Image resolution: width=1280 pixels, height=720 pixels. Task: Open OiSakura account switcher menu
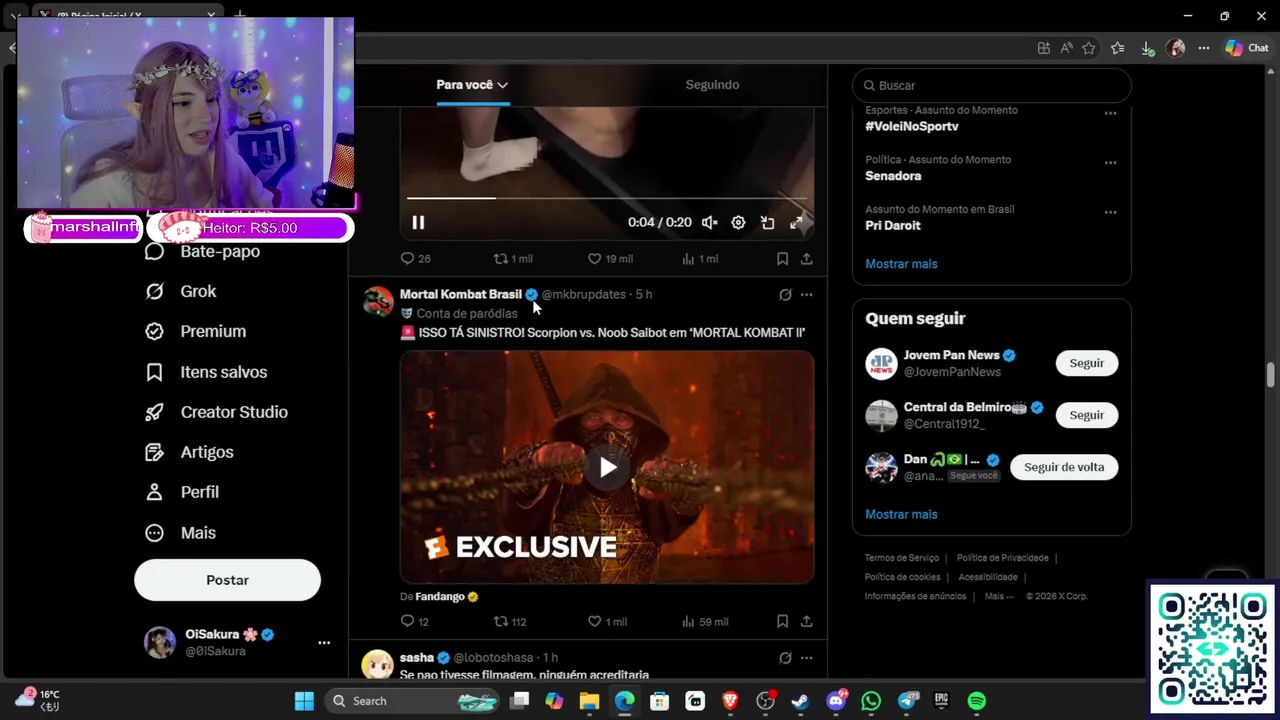(x=238, y=642)
